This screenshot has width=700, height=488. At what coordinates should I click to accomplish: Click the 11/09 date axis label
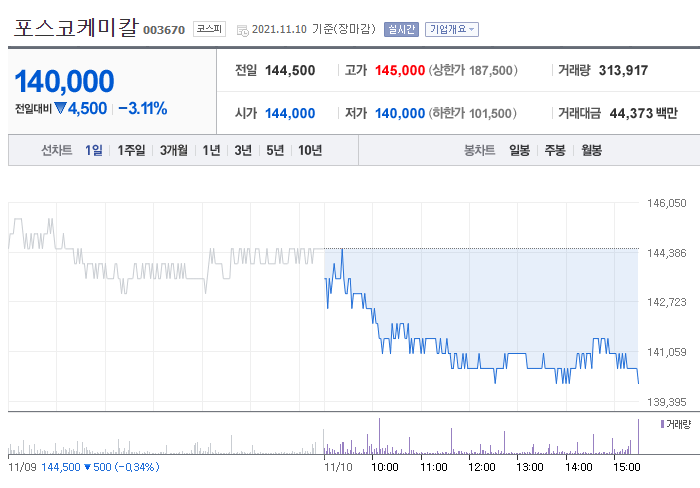click(x=22, y=467)
